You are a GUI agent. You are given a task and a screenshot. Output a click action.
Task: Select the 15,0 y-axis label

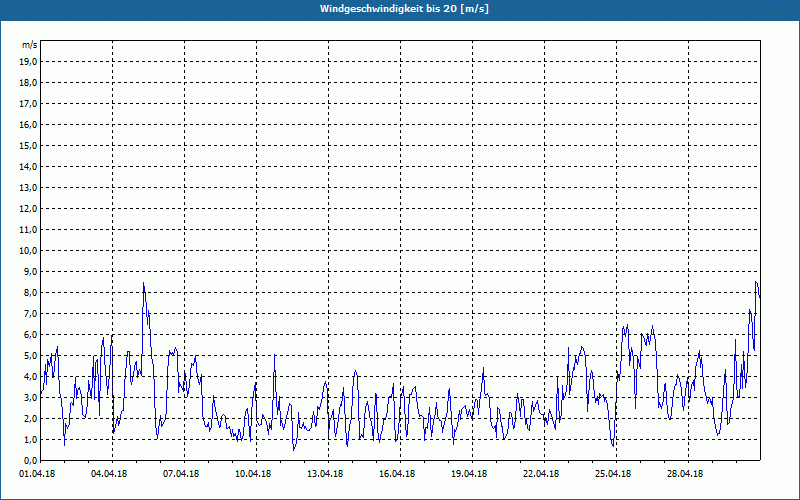click(29, 145)
